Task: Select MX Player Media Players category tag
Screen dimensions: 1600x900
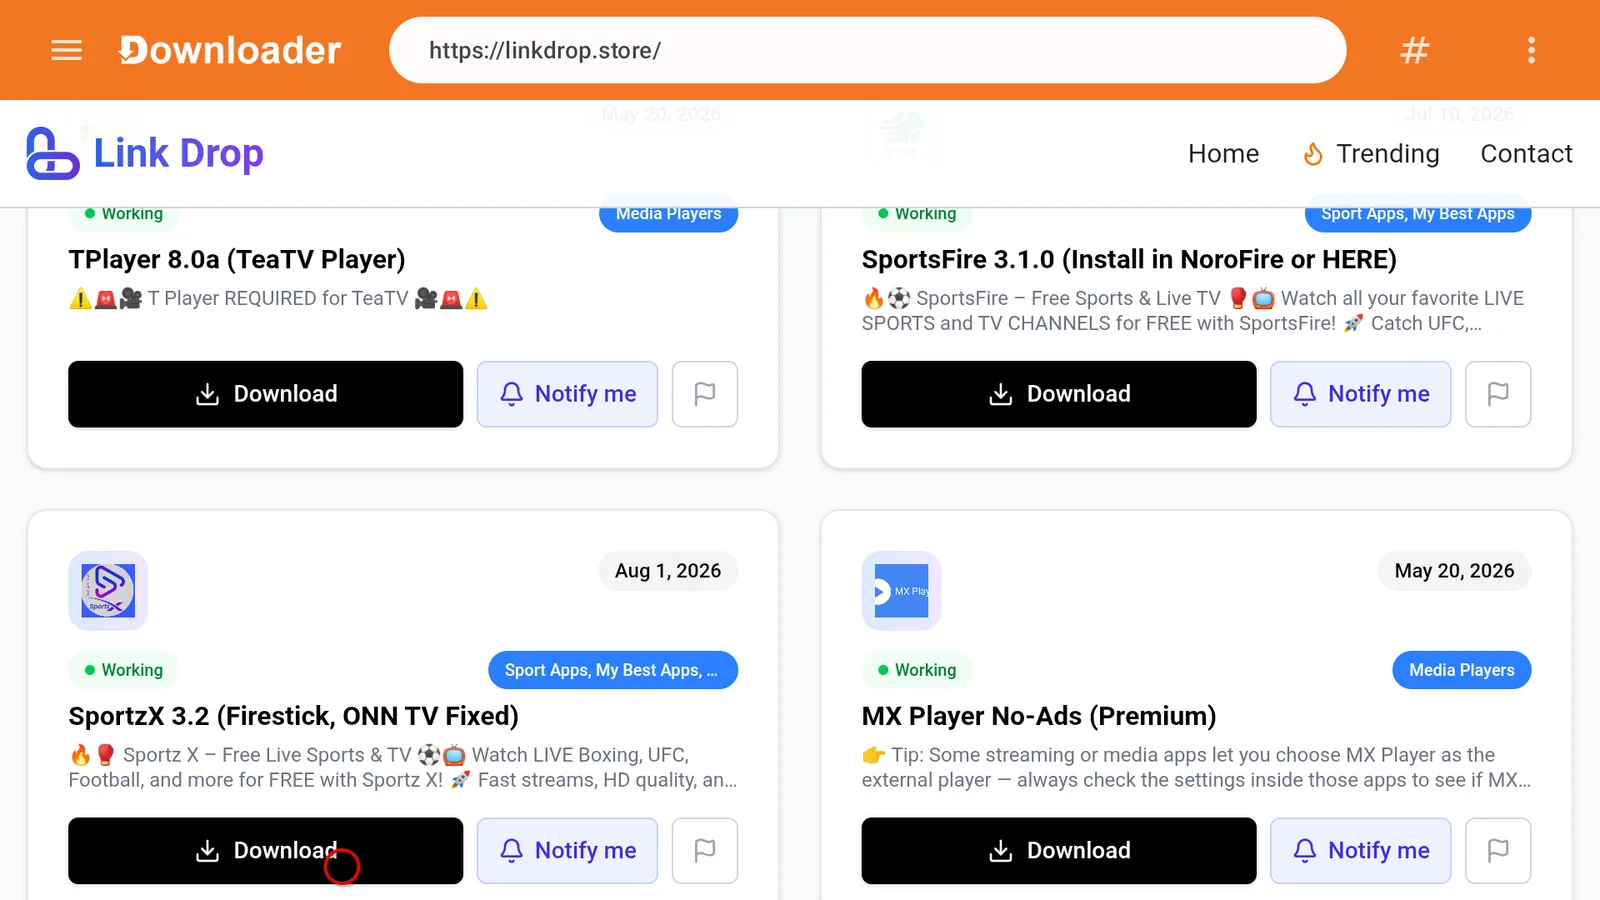Action: (1461, 670)
